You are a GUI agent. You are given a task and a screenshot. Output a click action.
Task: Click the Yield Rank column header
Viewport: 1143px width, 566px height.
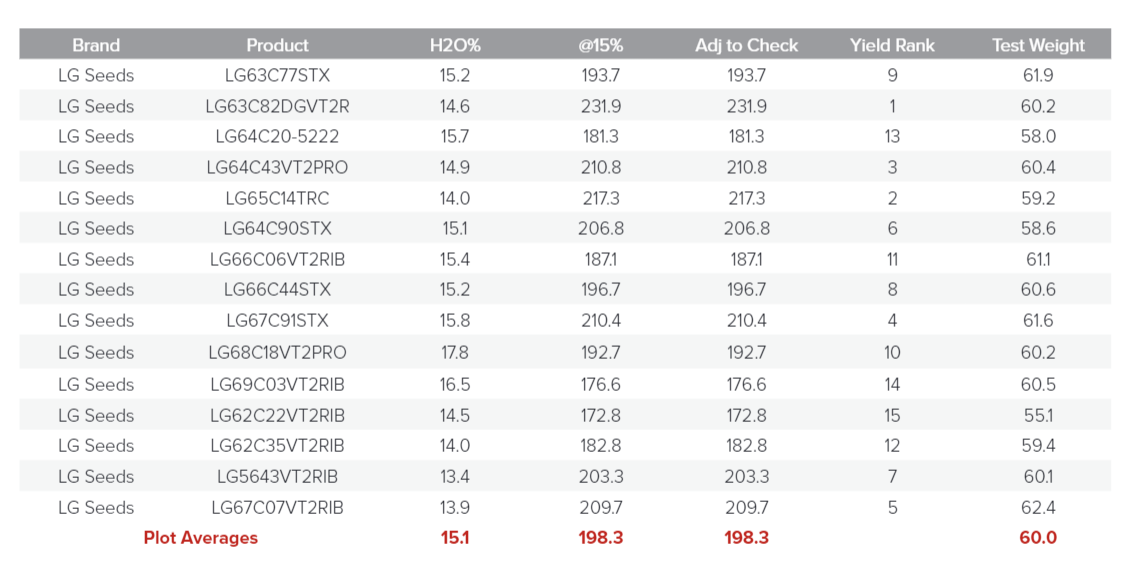point(891,45)
